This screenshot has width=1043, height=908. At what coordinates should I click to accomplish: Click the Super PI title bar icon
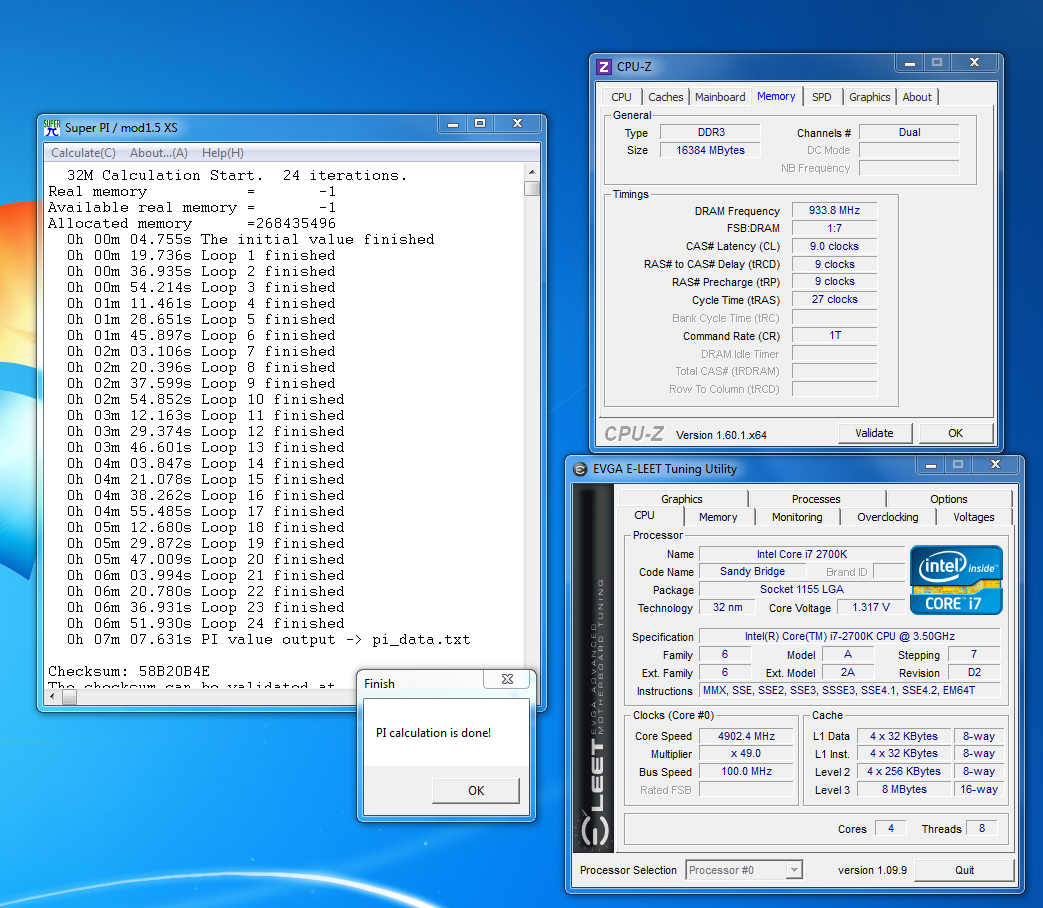tap(51, 128)
